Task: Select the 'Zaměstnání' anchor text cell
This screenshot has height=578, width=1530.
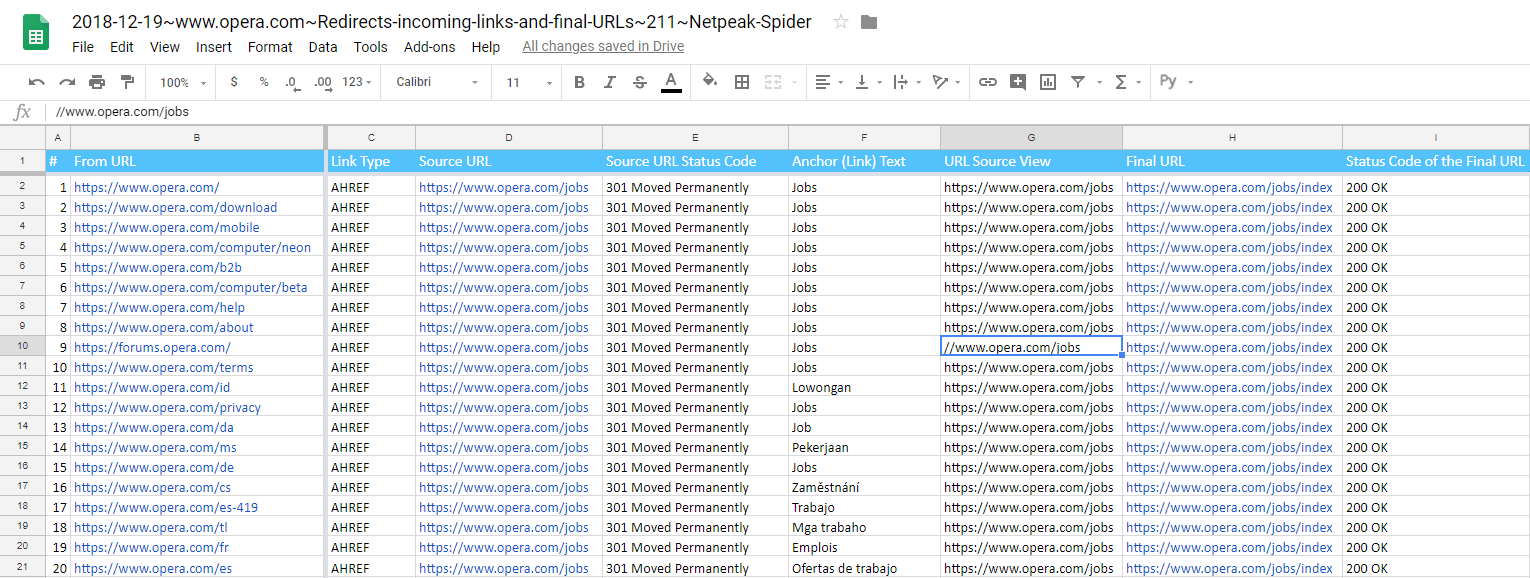Action: (864, 487)
